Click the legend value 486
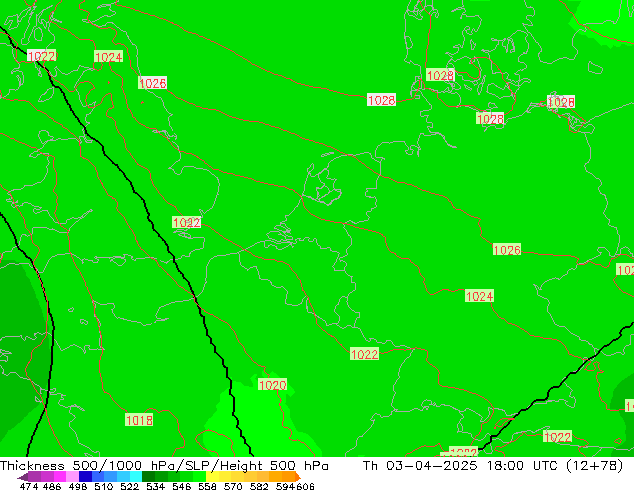634x490 pixels. [x=52, y=486]
